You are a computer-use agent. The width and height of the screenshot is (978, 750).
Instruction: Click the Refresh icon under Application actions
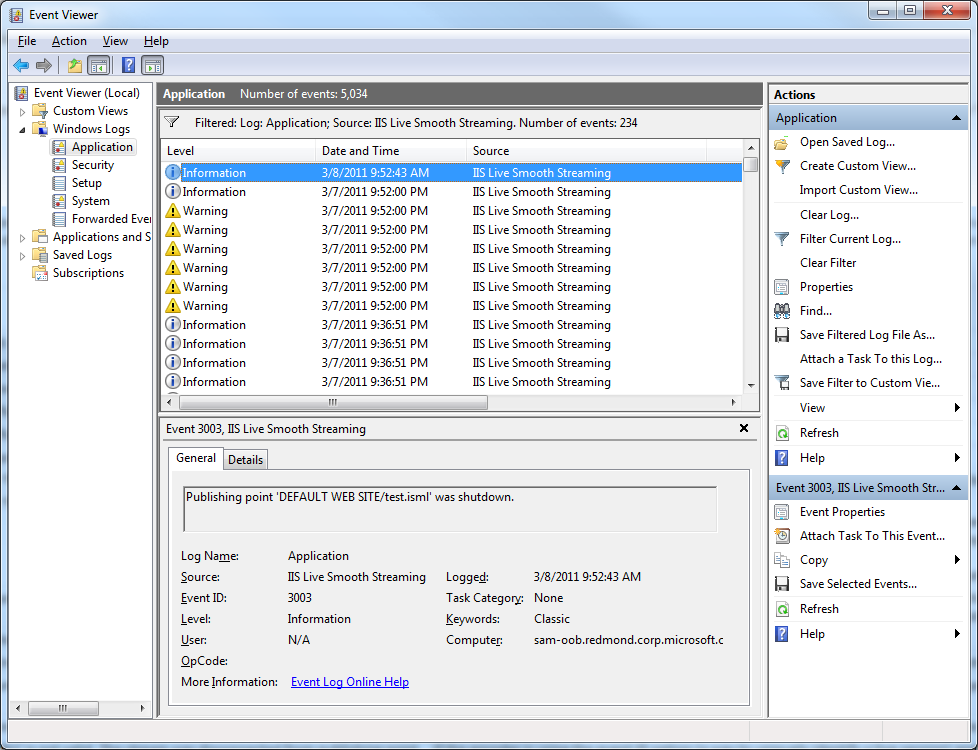(782, 433)
